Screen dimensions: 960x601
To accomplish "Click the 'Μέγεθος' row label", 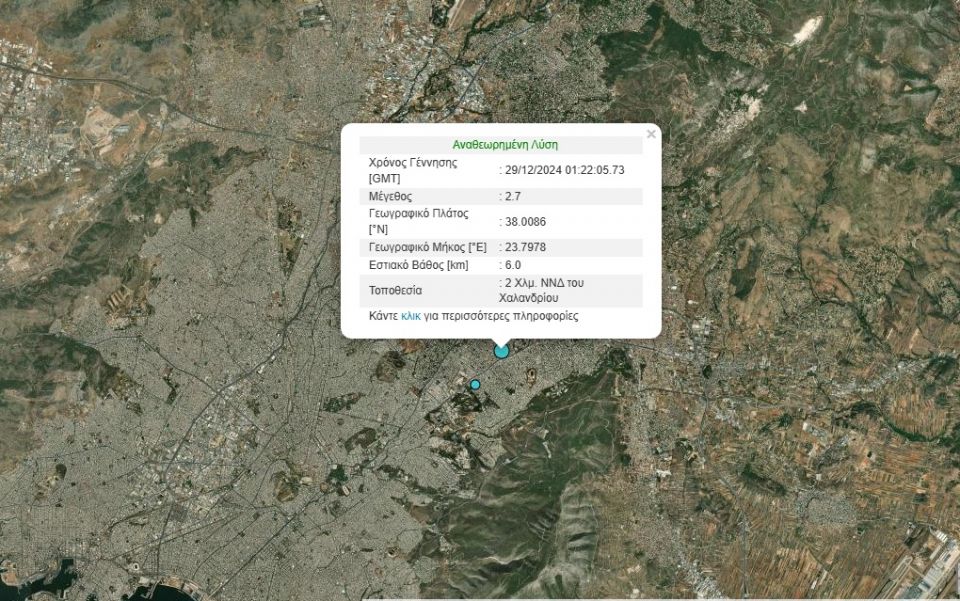I will click(x=390, y=196).
